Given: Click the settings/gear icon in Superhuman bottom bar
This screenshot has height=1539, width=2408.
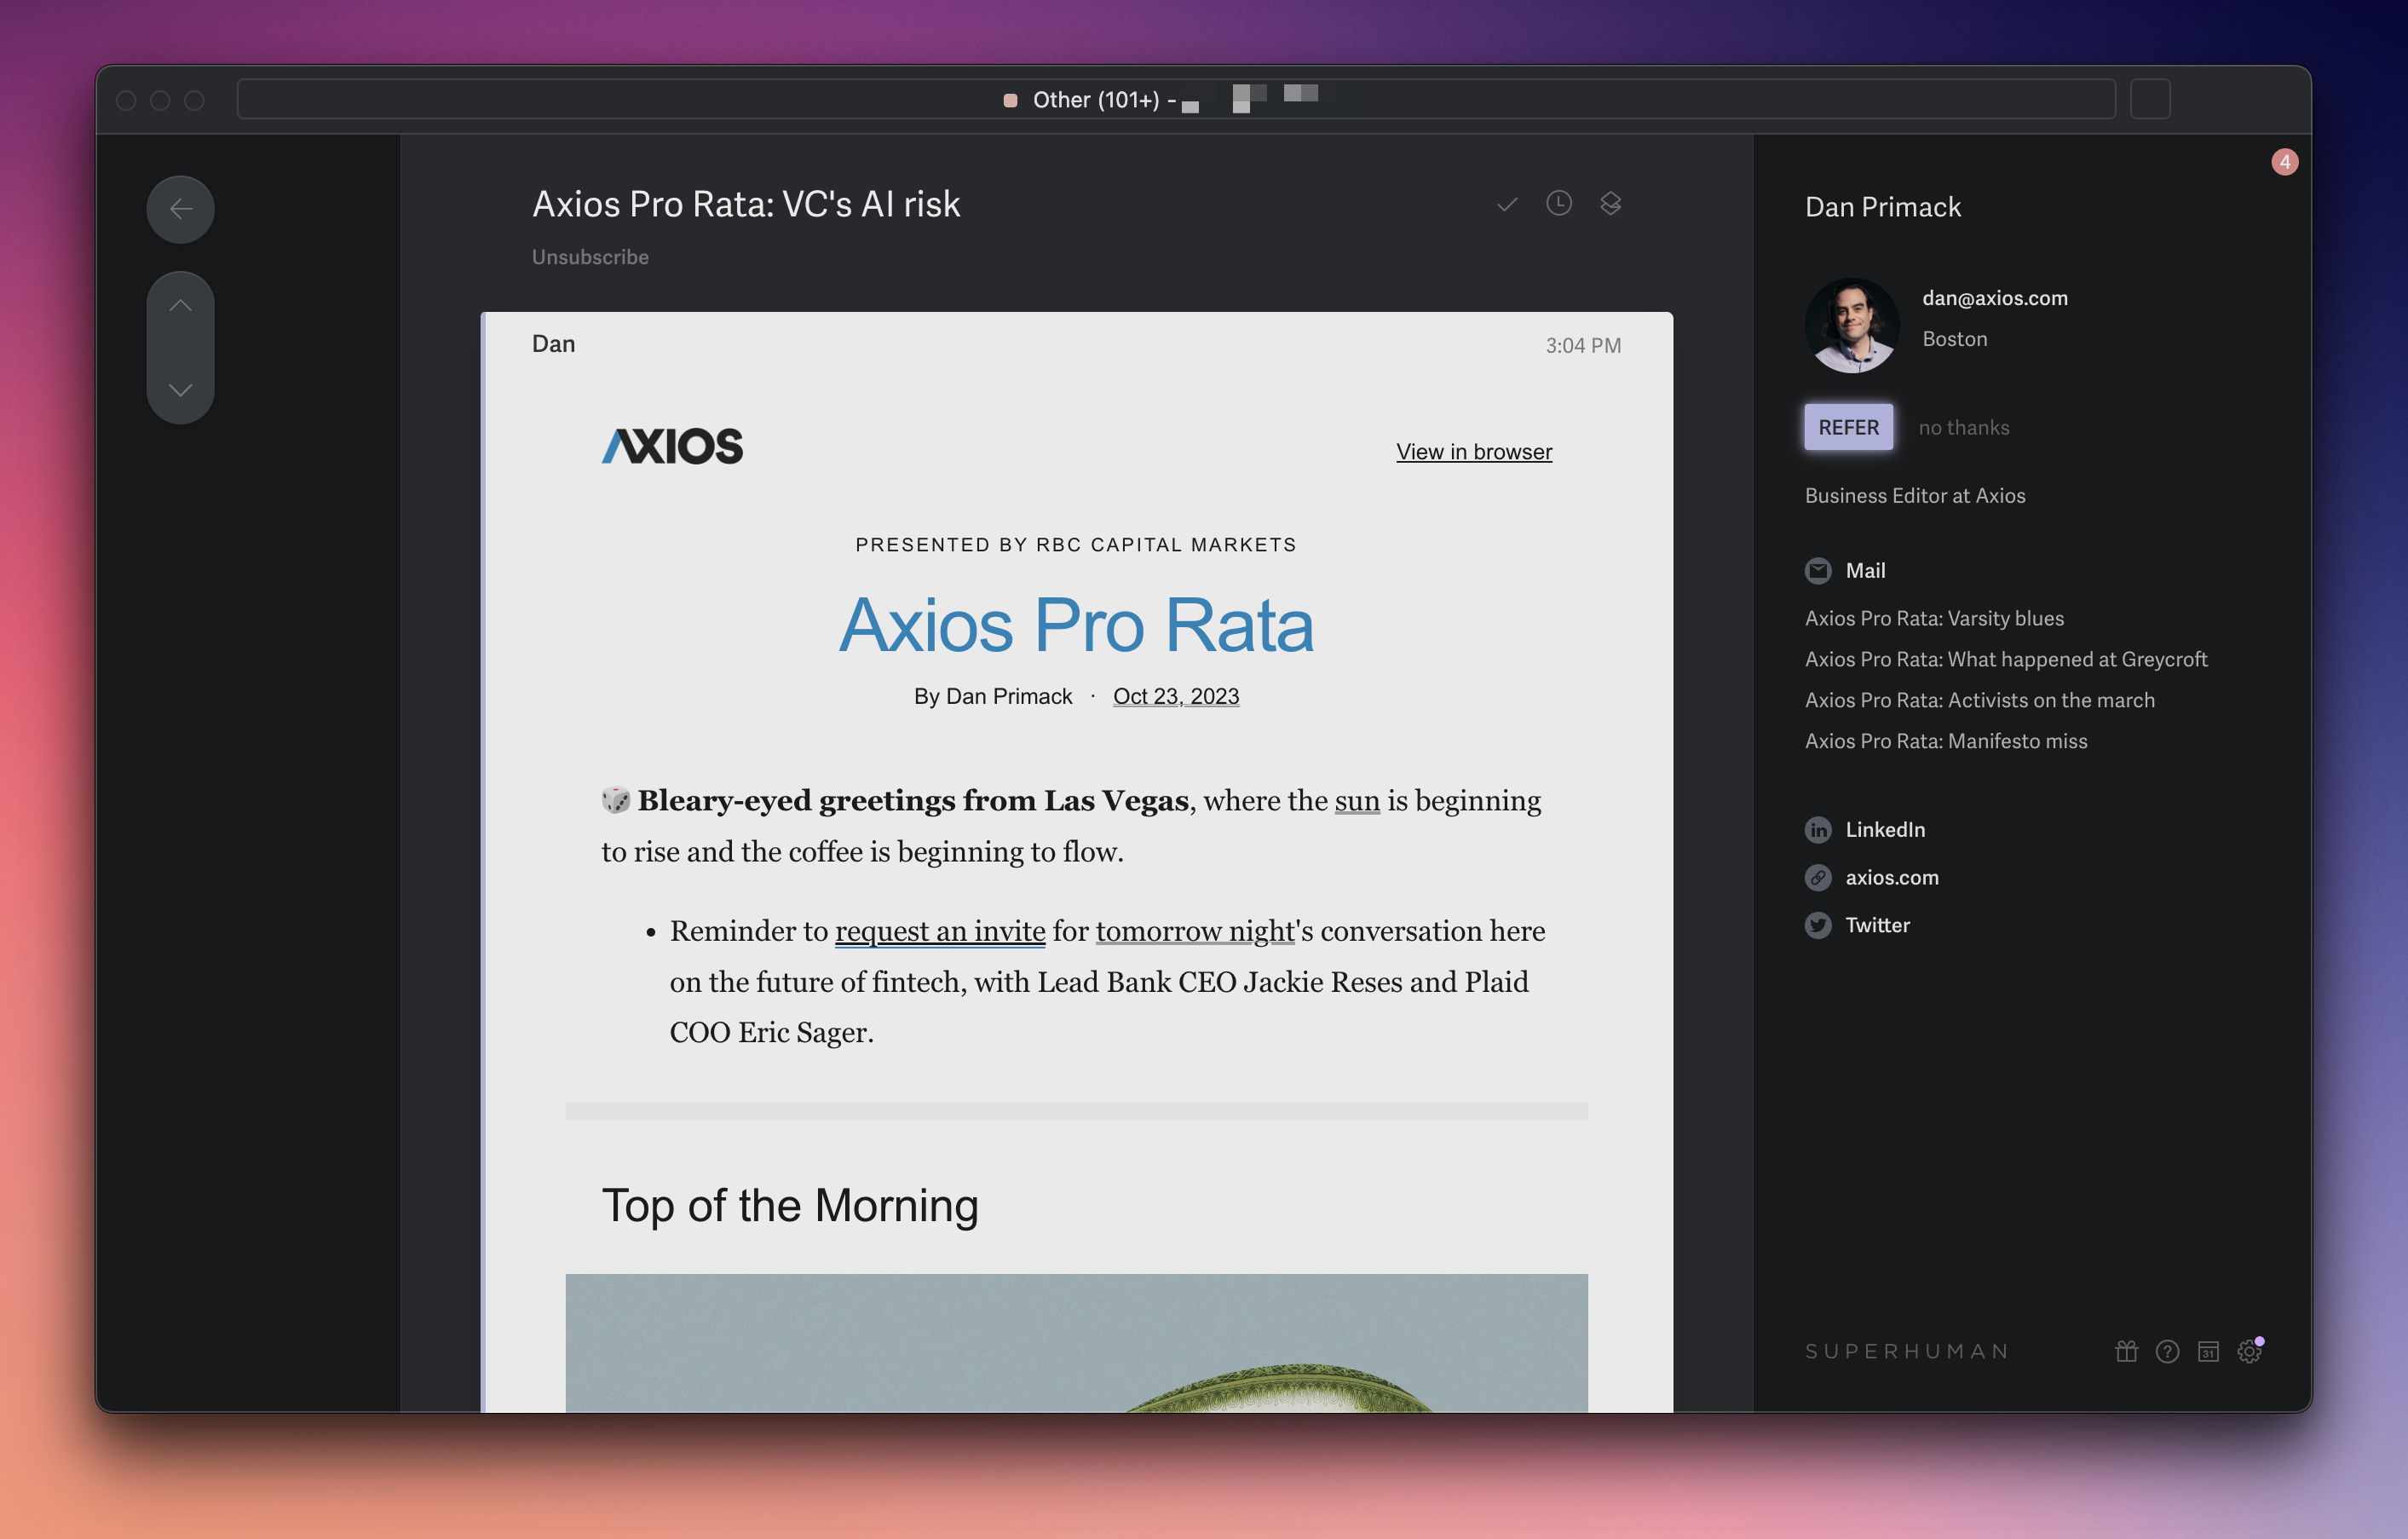Looking at the screenshot, I should [x=2250, y=1352].
